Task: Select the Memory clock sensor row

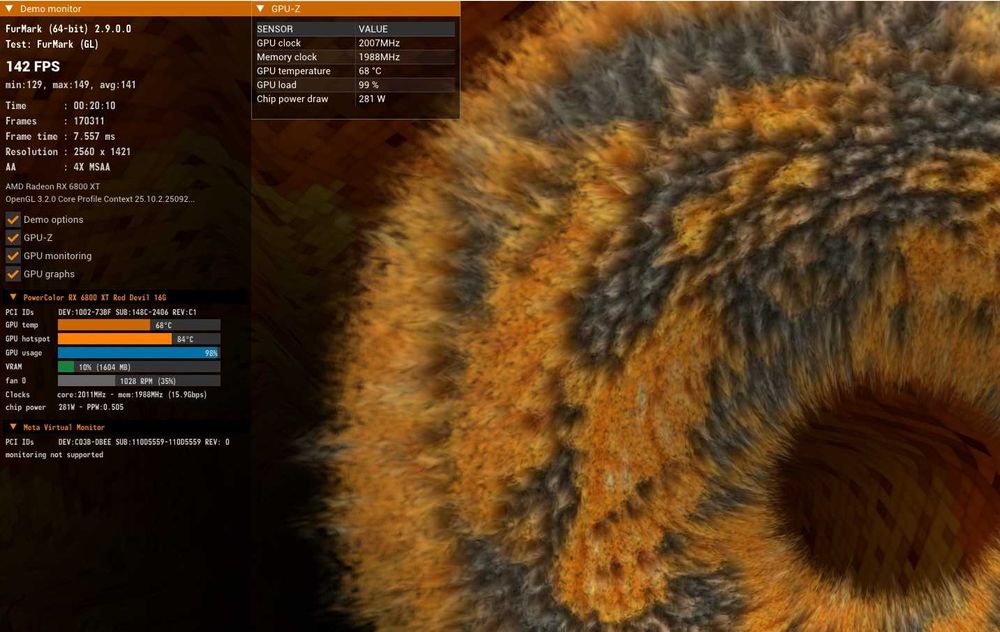Action: pyautogui.click(x=355, y=57)
